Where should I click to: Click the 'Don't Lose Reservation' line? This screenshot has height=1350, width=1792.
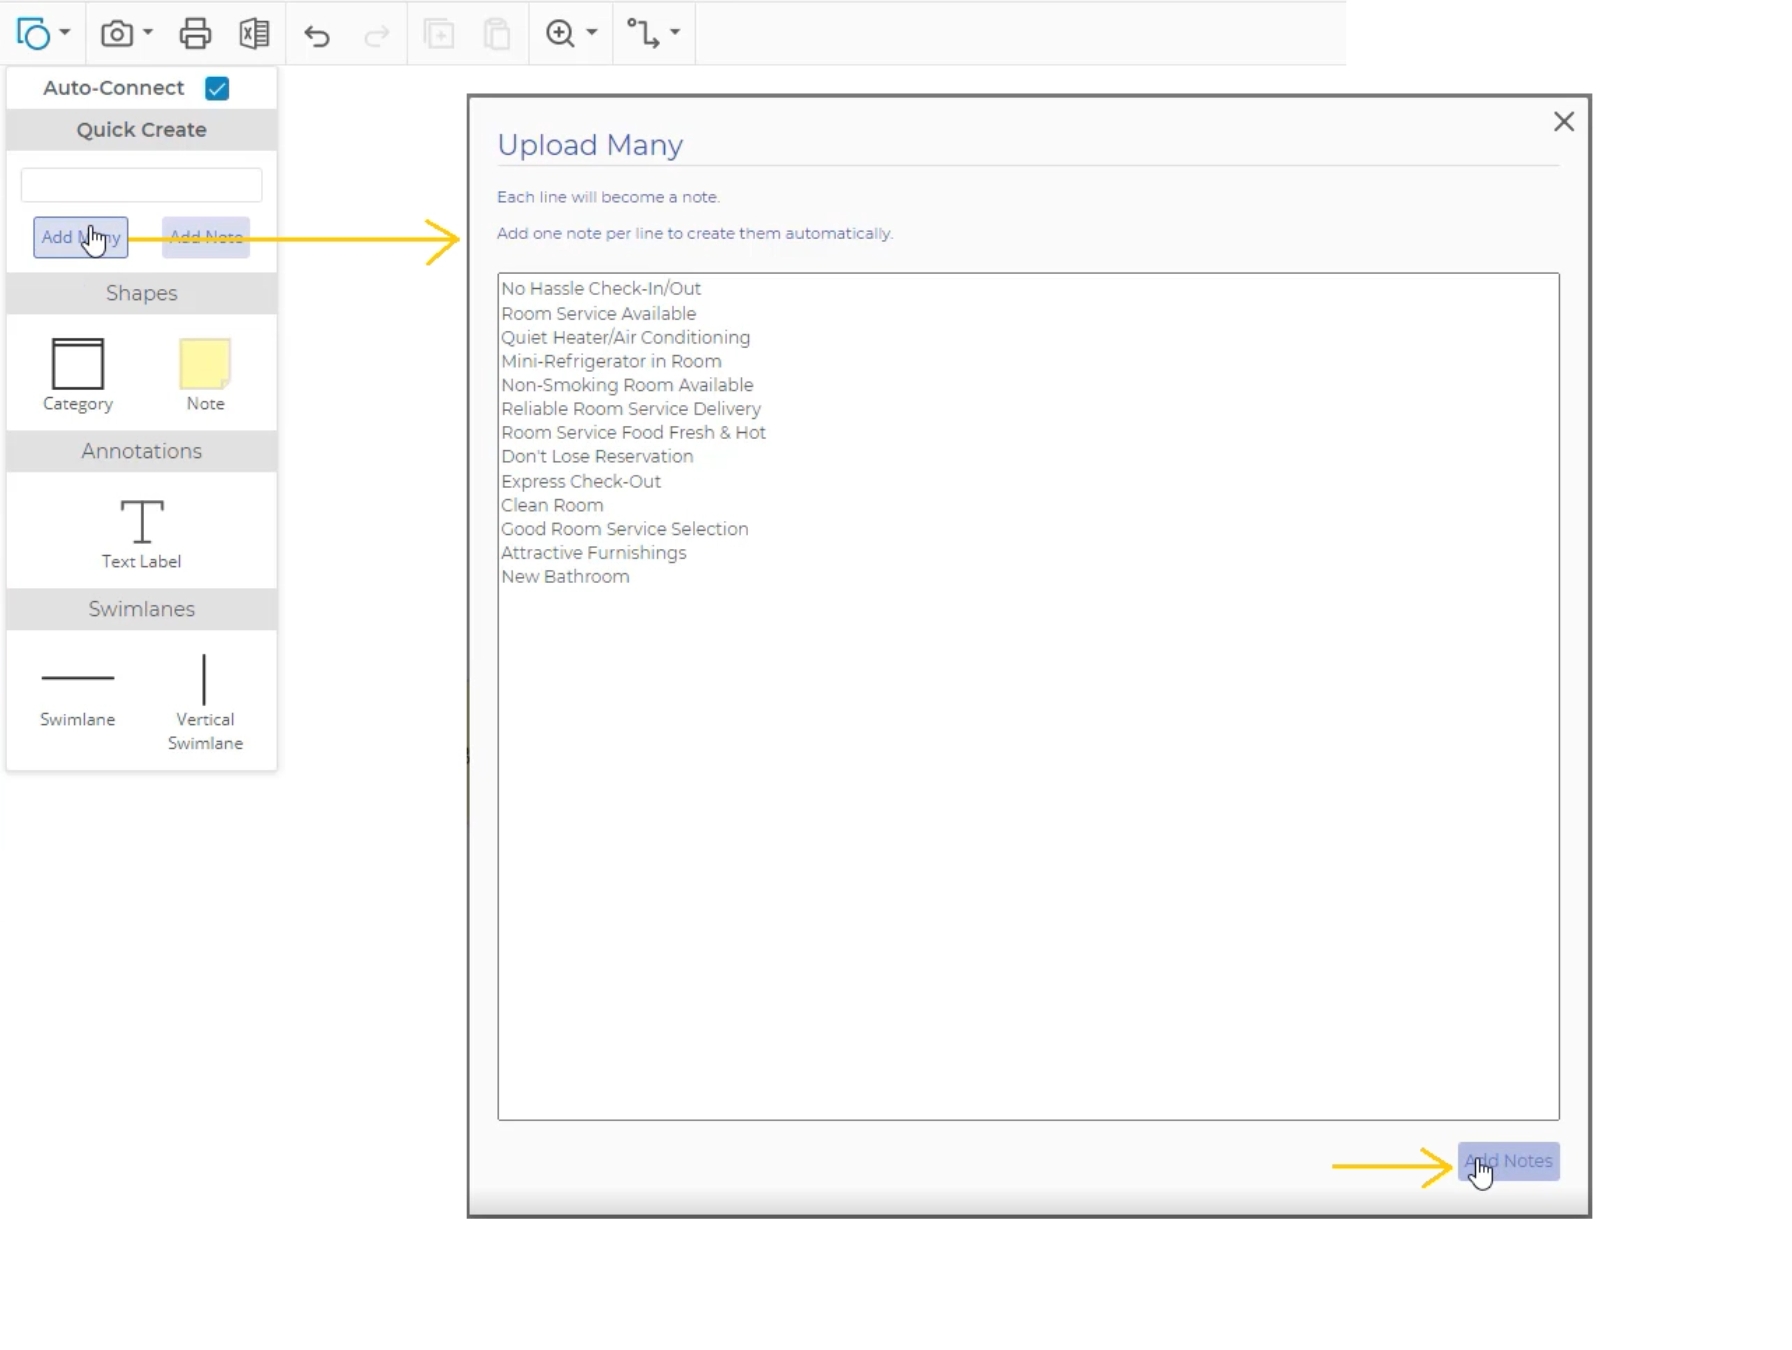click(x=597, y=457)
